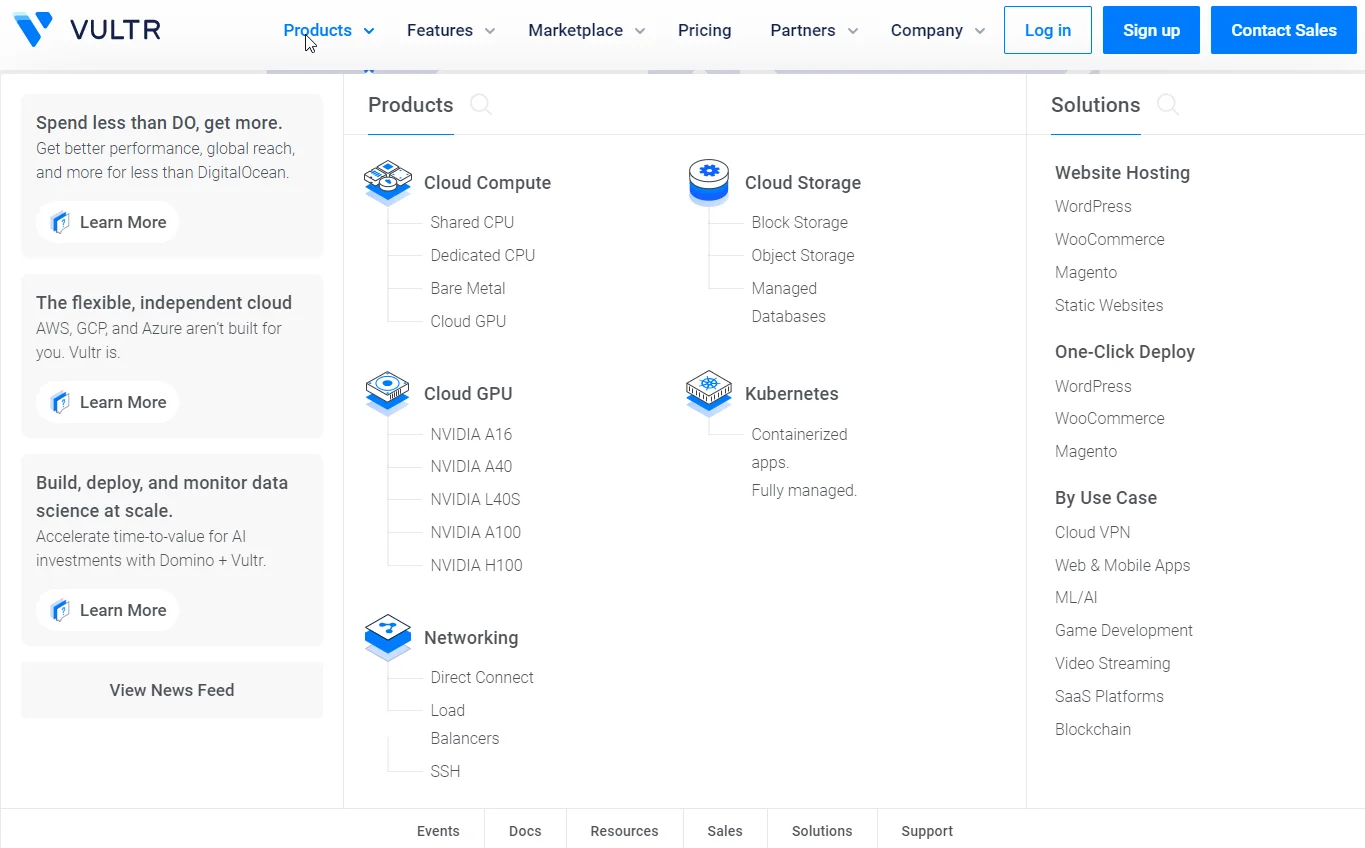Open Cloud GPU link under Cloud Compute
1365x848 pixels.
468,321
